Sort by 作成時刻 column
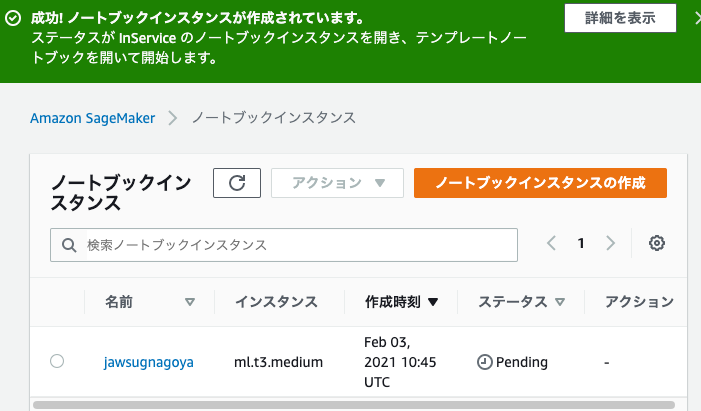Image resolution: width=701 pixels, height=411 pixels. (401, 302)
